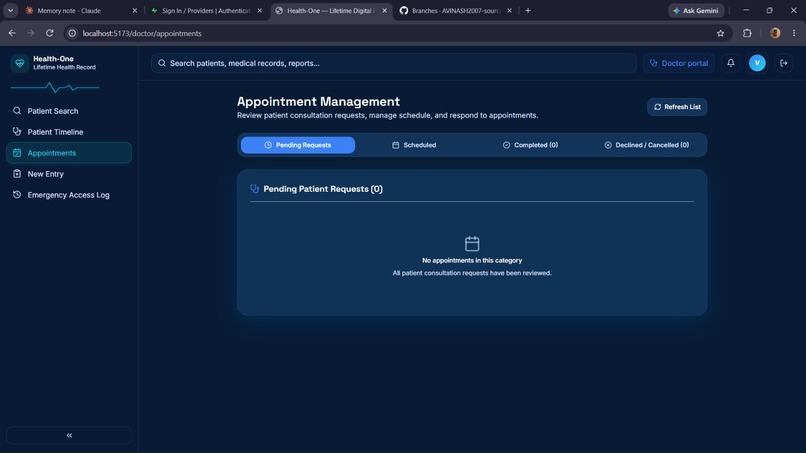Open the Chrome profile avatar
The image size is (806, 453).
(x=775, y=33)
